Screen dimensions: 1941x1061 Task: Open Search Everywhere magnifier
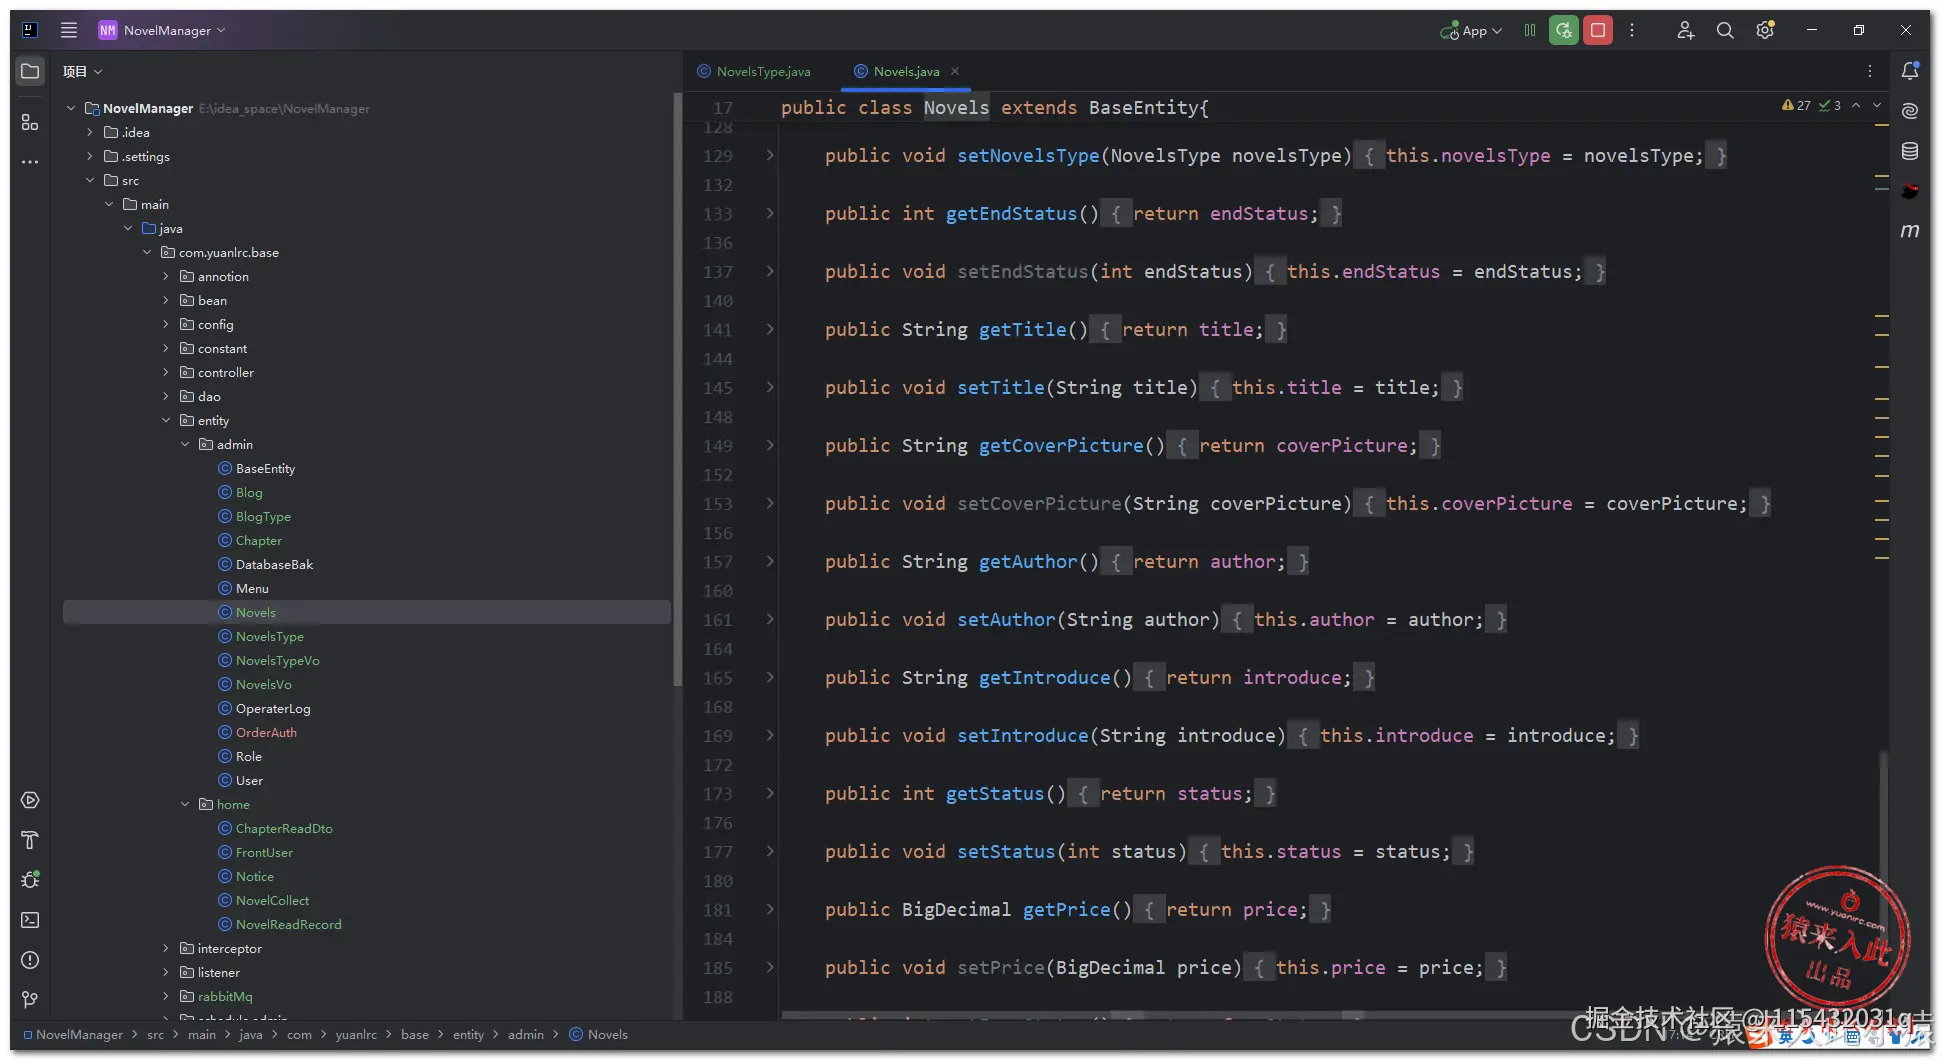click(x=1725, y=30)
